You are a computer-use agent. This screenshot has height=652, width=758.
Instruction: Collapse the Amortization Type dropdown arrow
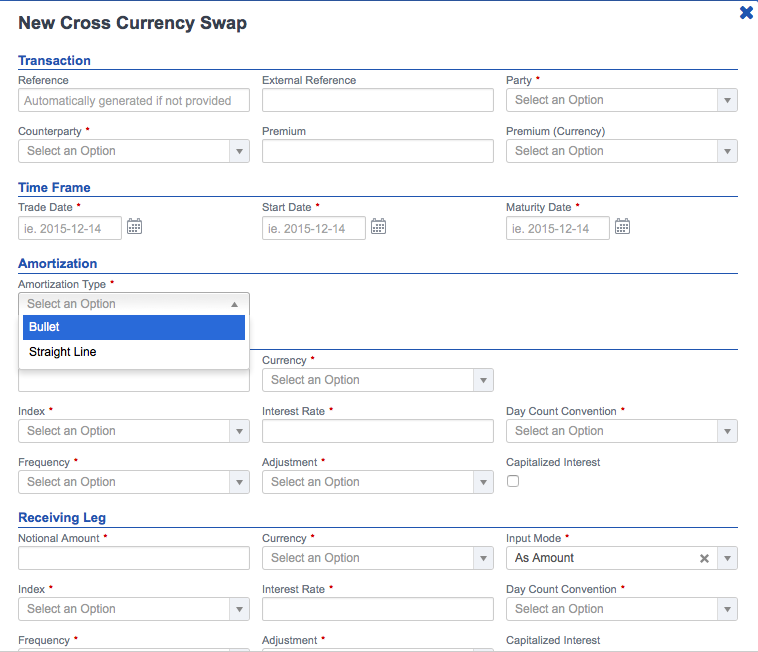[x=234, y=304]
